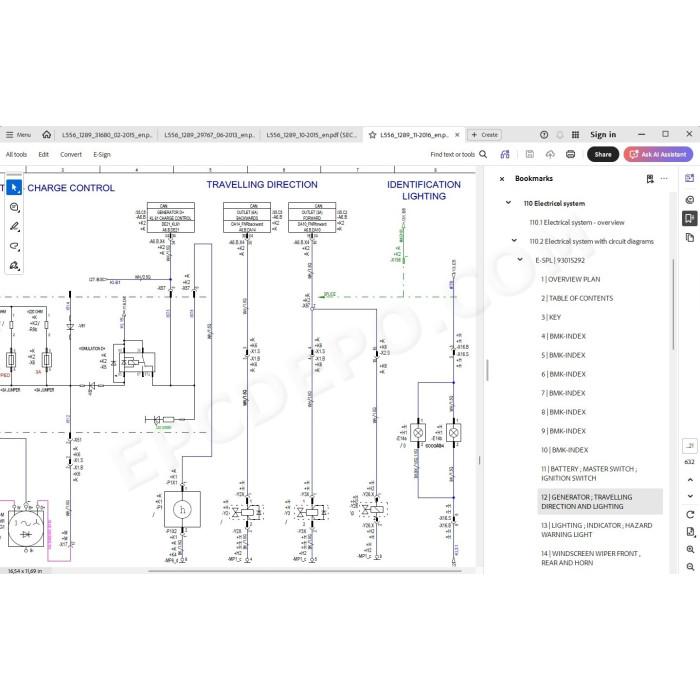700x700 pixels.
Task: Open the Convert toolbar item
Action: [71, 154]
